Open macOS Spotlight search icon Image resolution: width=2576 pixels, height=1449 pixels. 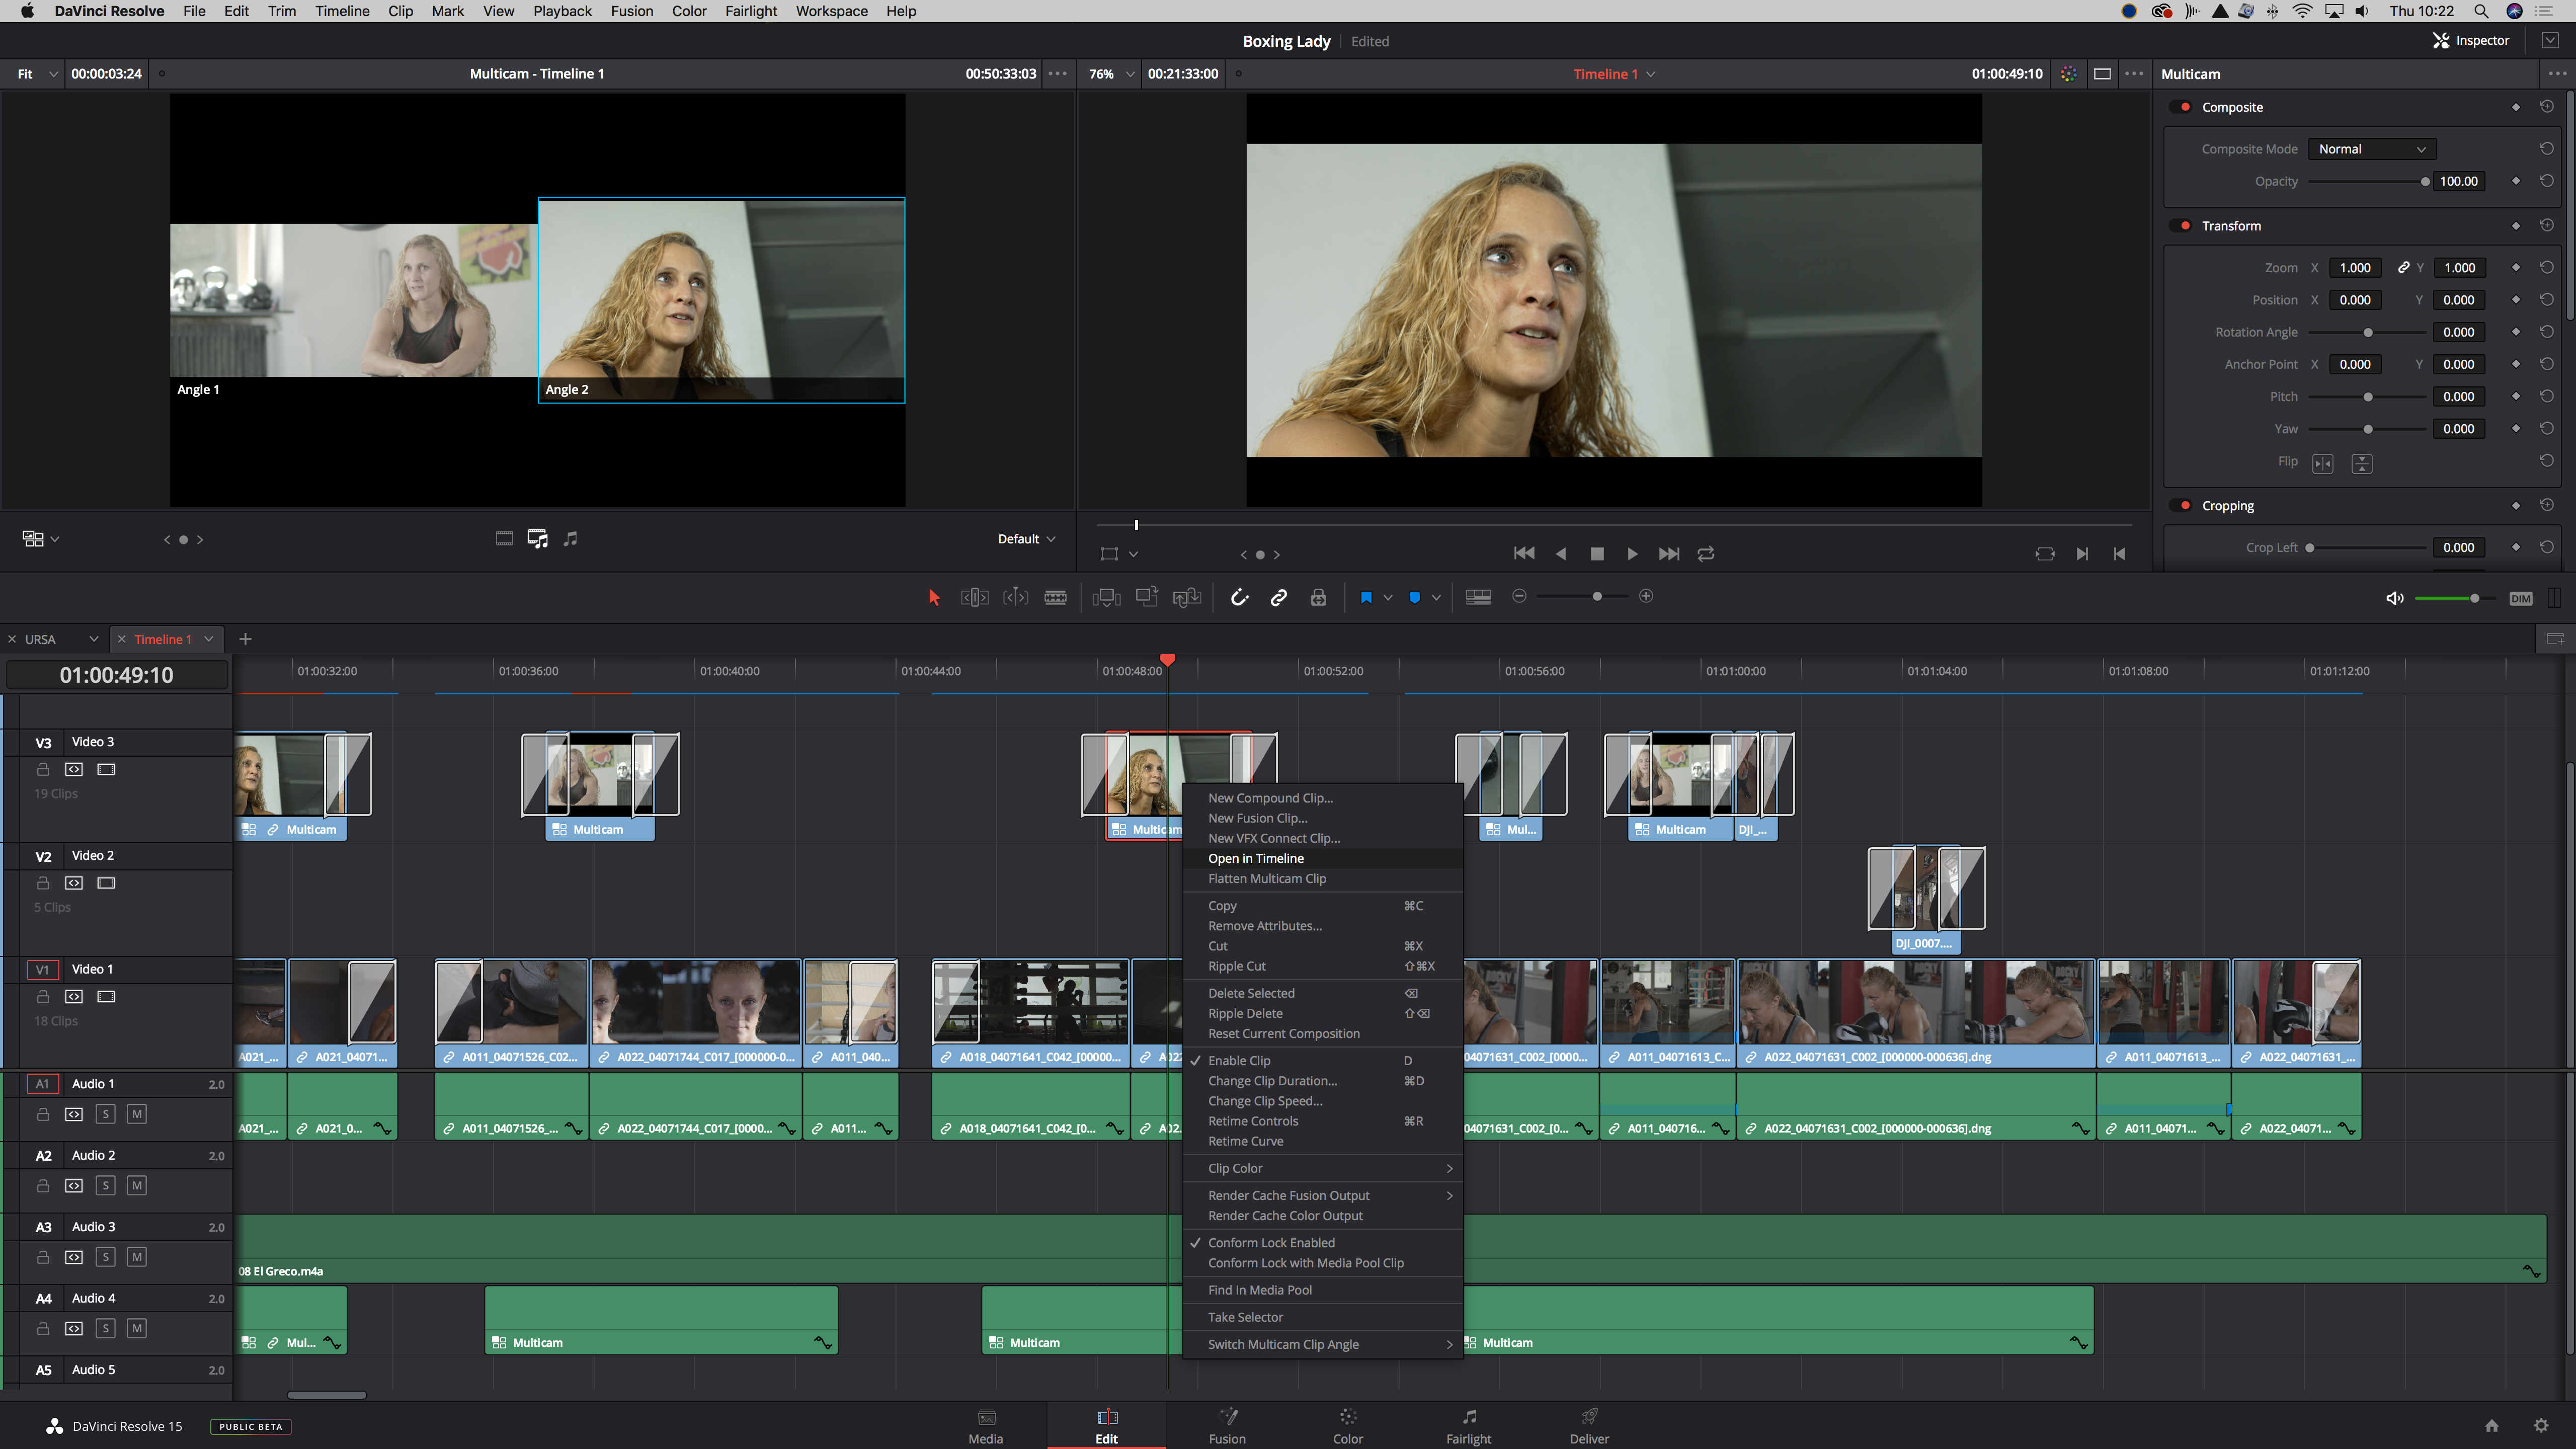[2481, 11]
